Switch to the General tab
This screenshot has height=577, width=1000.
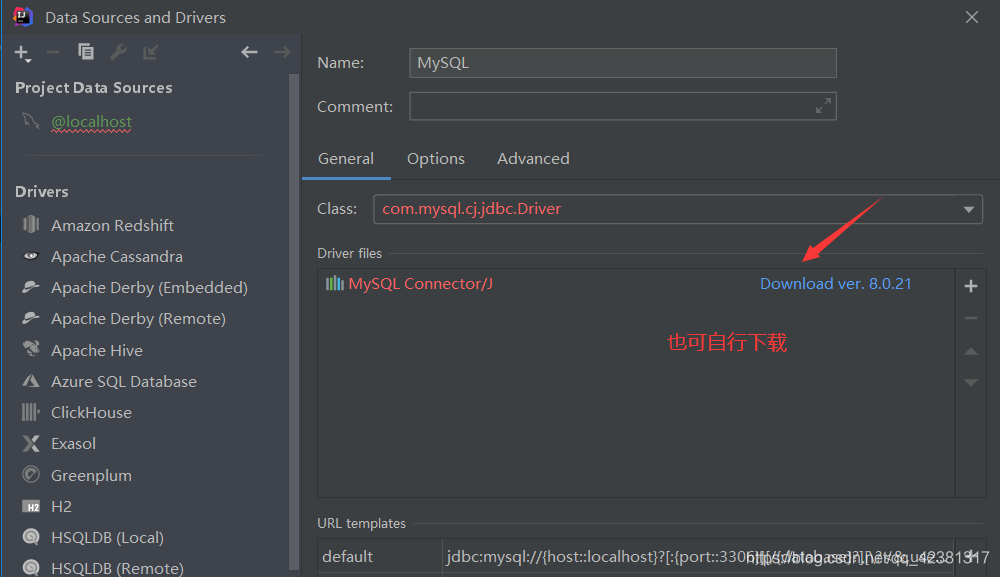(346, 159)
